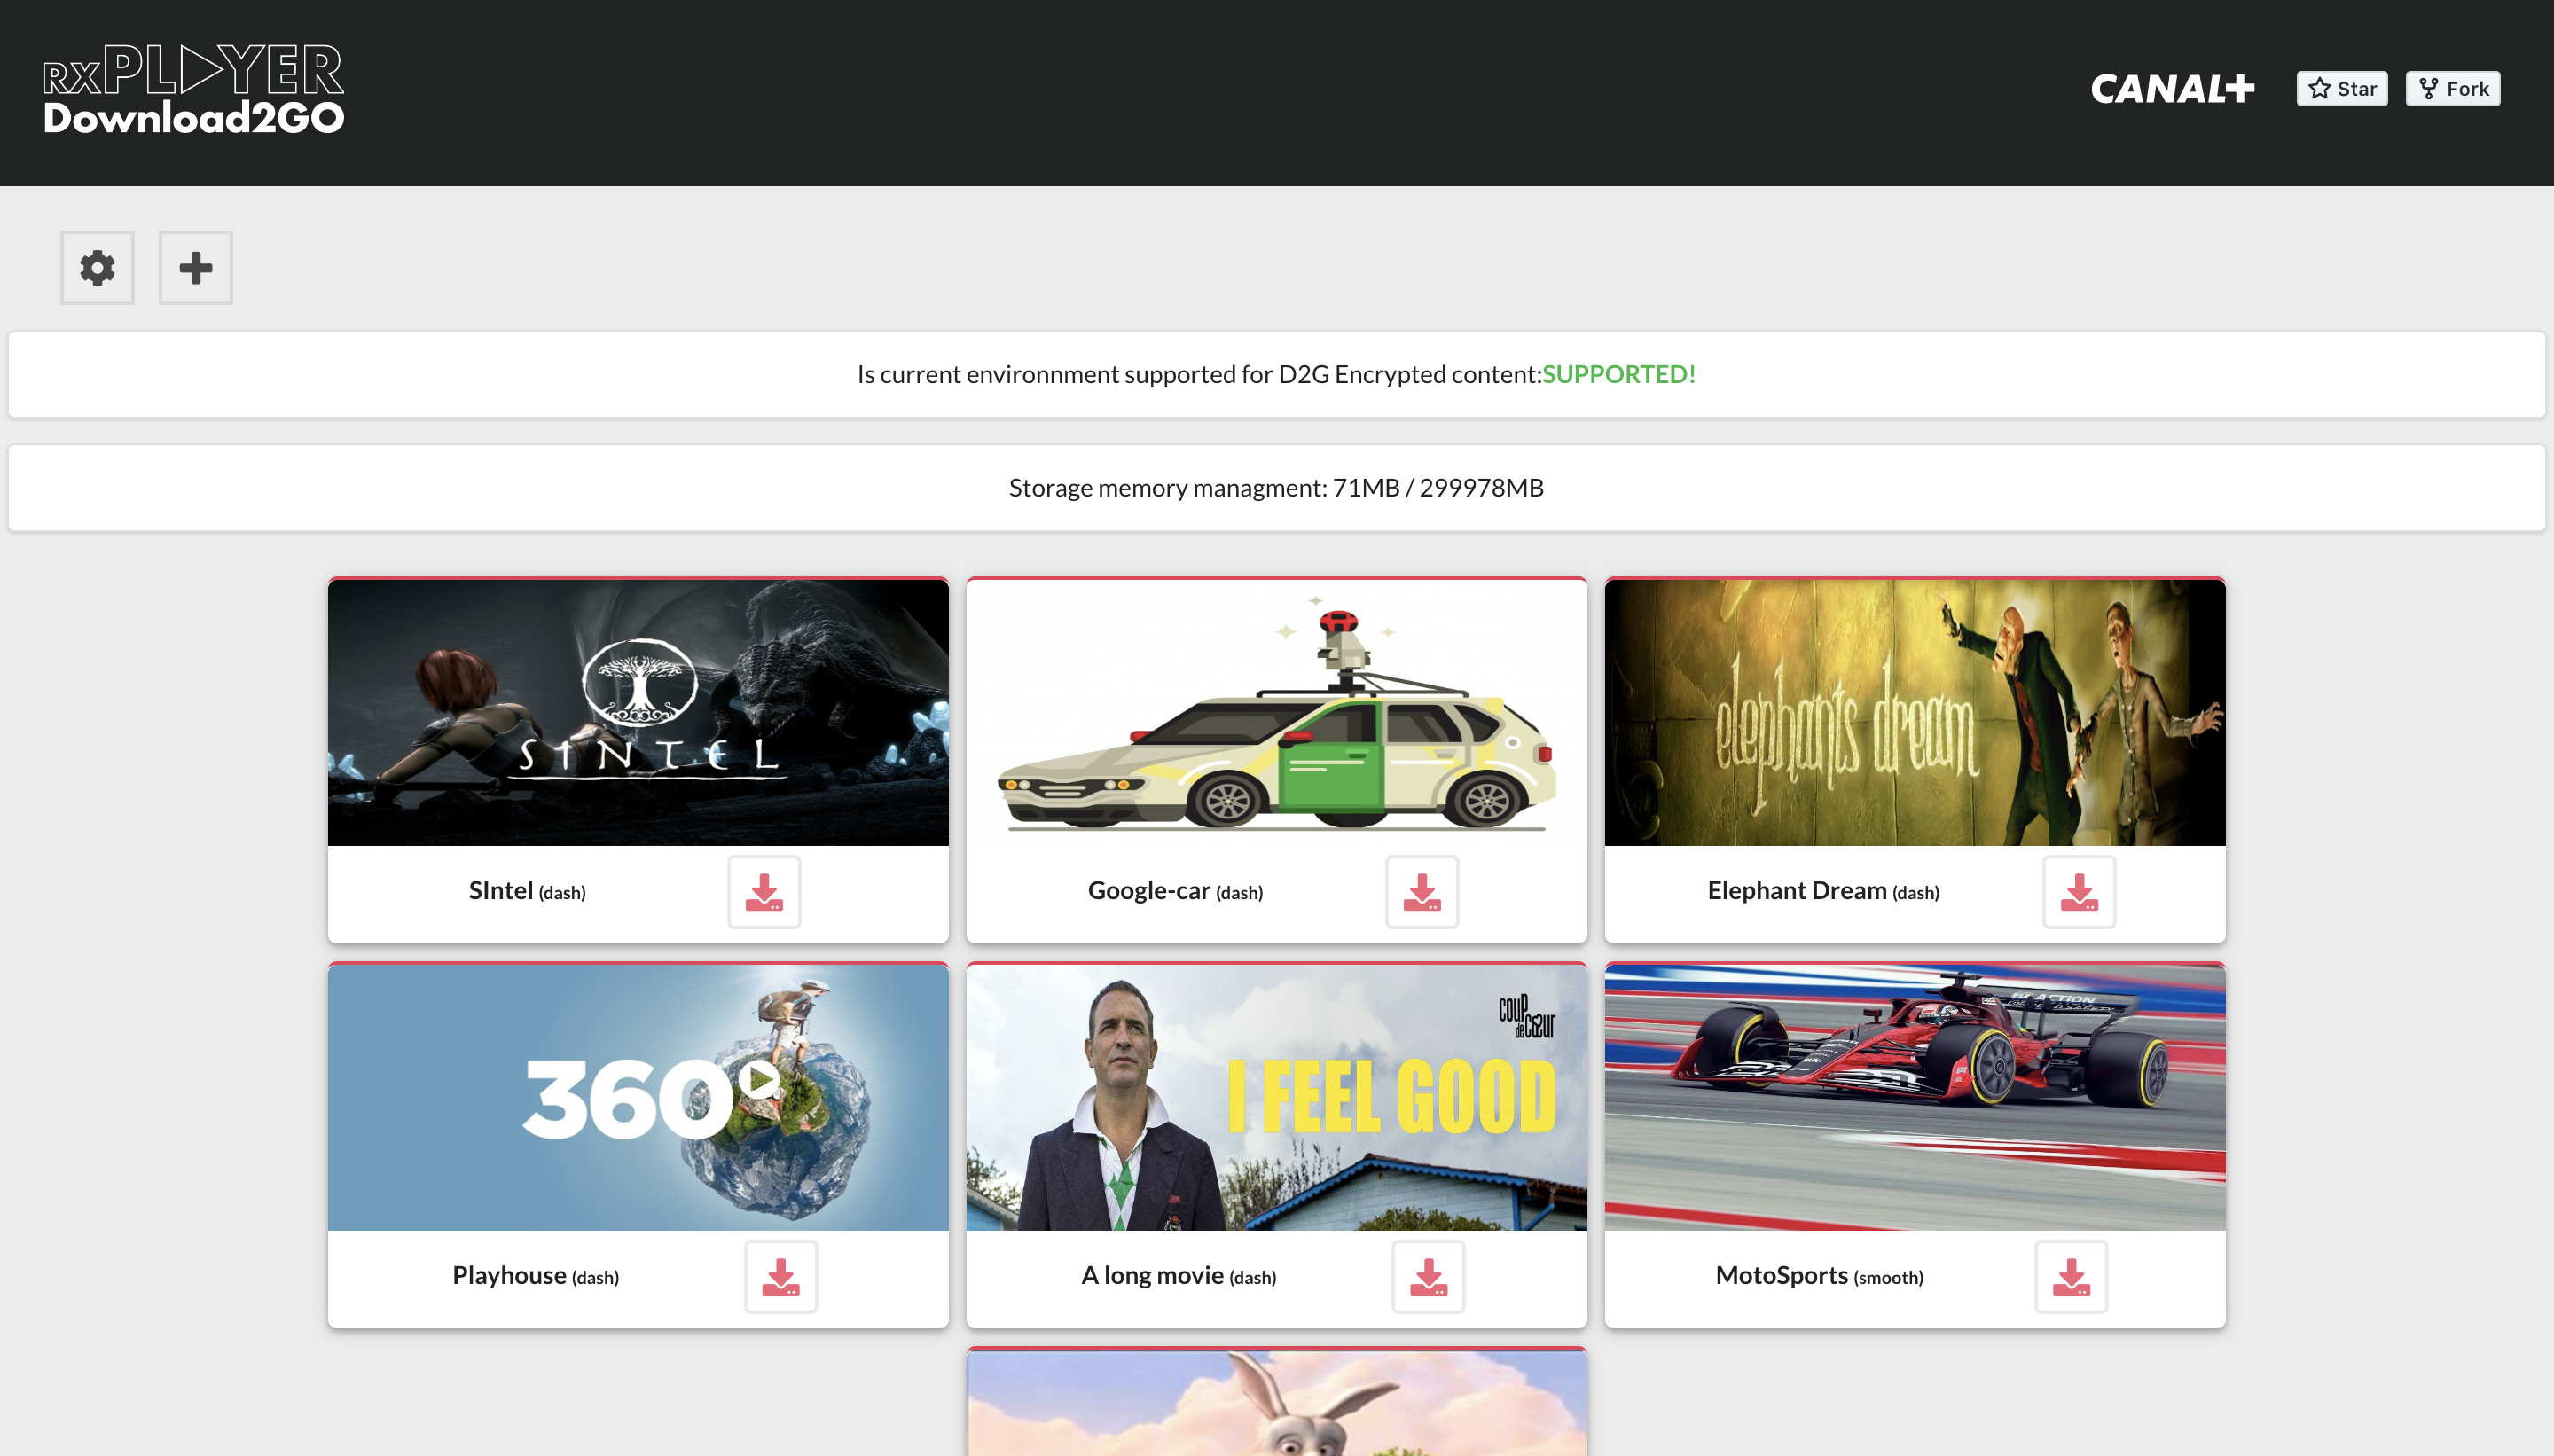This screenshot has height=1456, width=2554.
Task: Open the bunny thumbnail at the bottom
Action: (1276, 1403)
